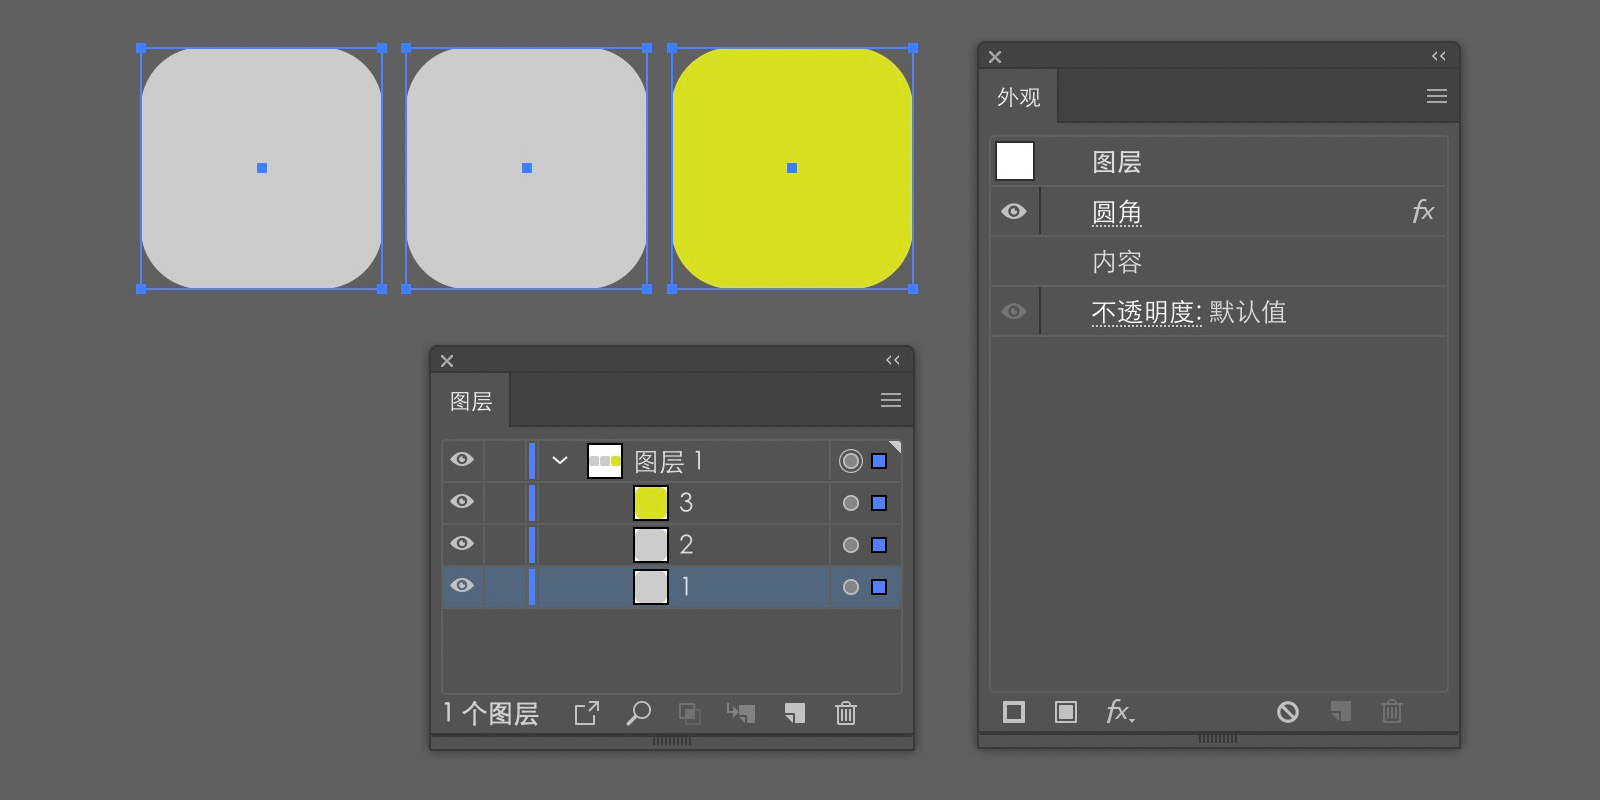Create a new layer in Layers panel

pyautogui.click(x=795, y=713)
